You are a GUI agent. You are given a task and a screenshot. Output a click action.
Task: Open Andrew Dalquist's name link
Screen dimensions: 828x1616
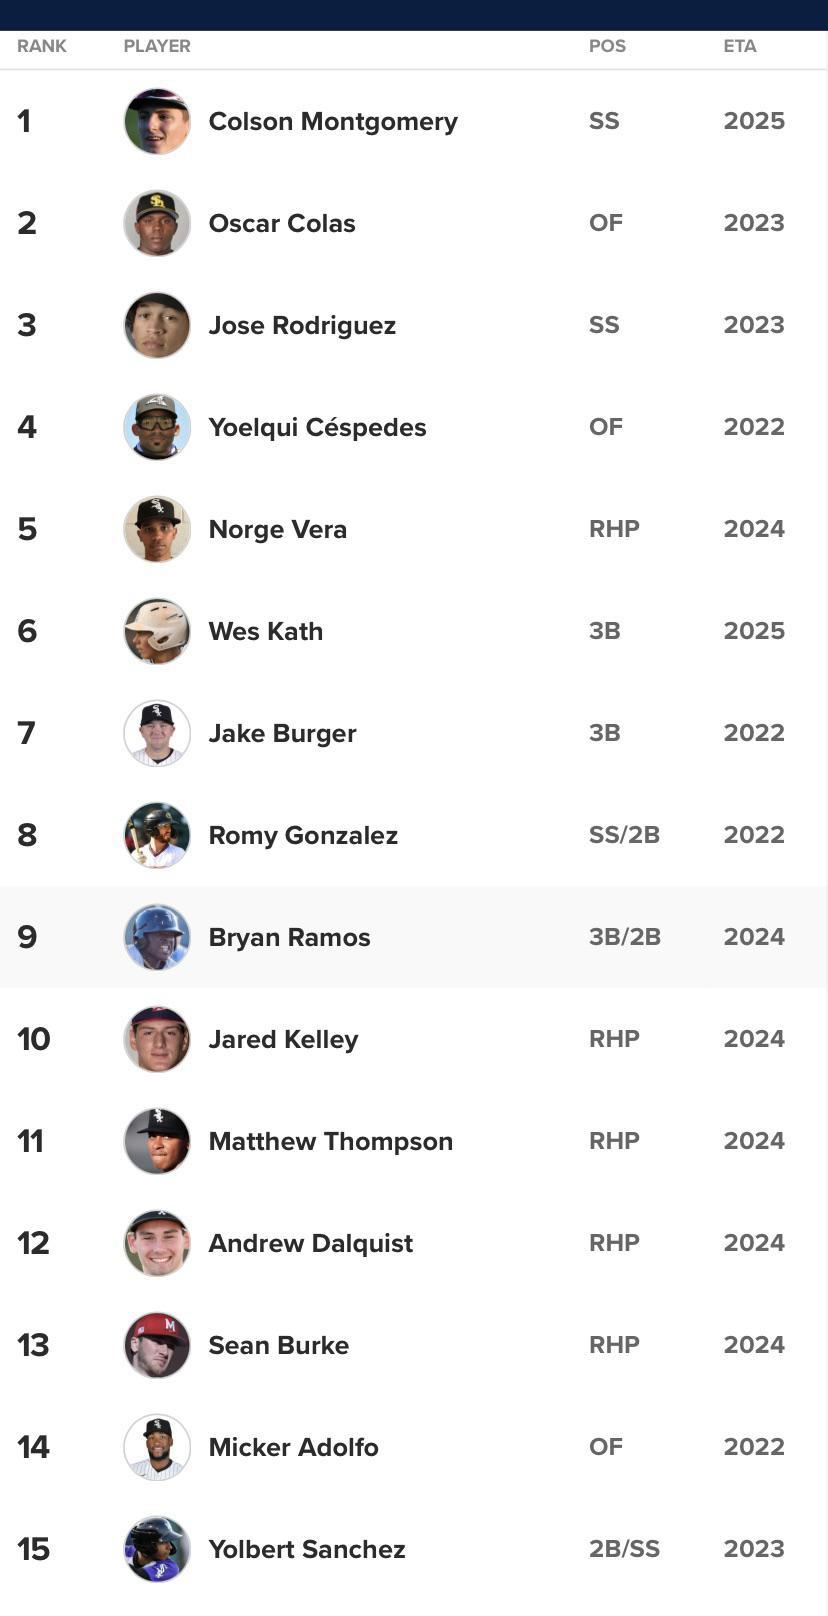tap(310, 1243)
